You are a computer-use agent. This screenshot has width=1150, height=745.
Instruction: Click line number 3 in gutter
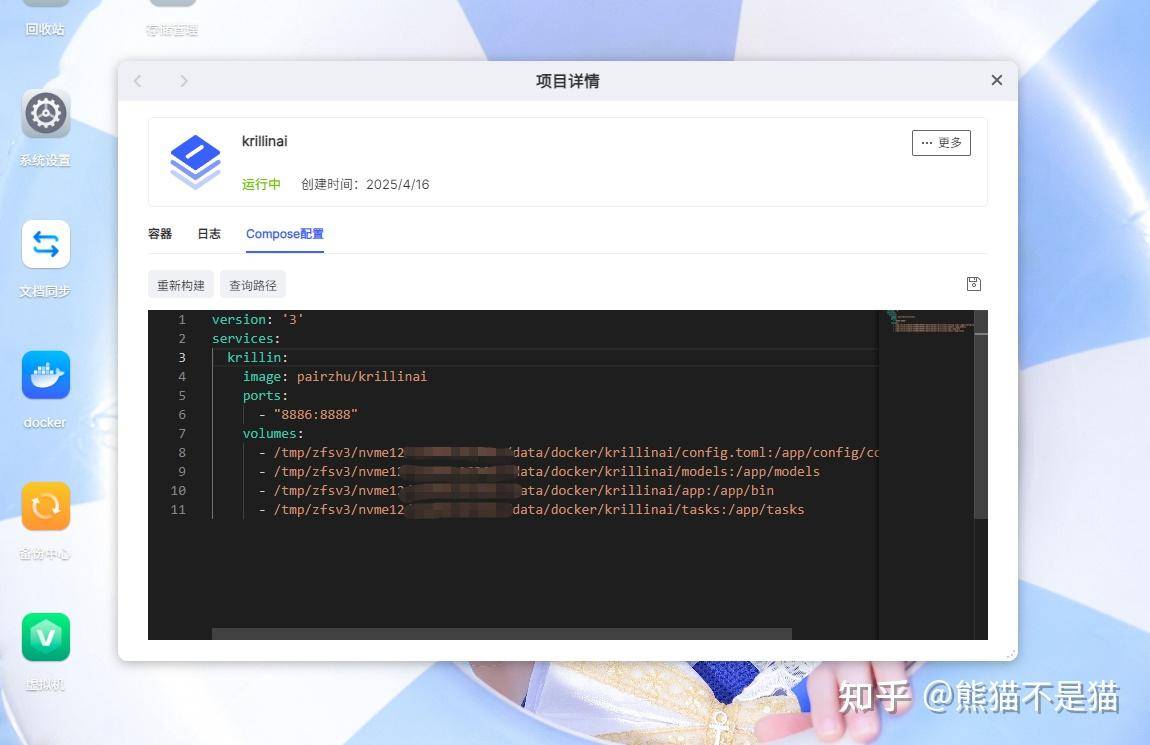coord(182,357)
